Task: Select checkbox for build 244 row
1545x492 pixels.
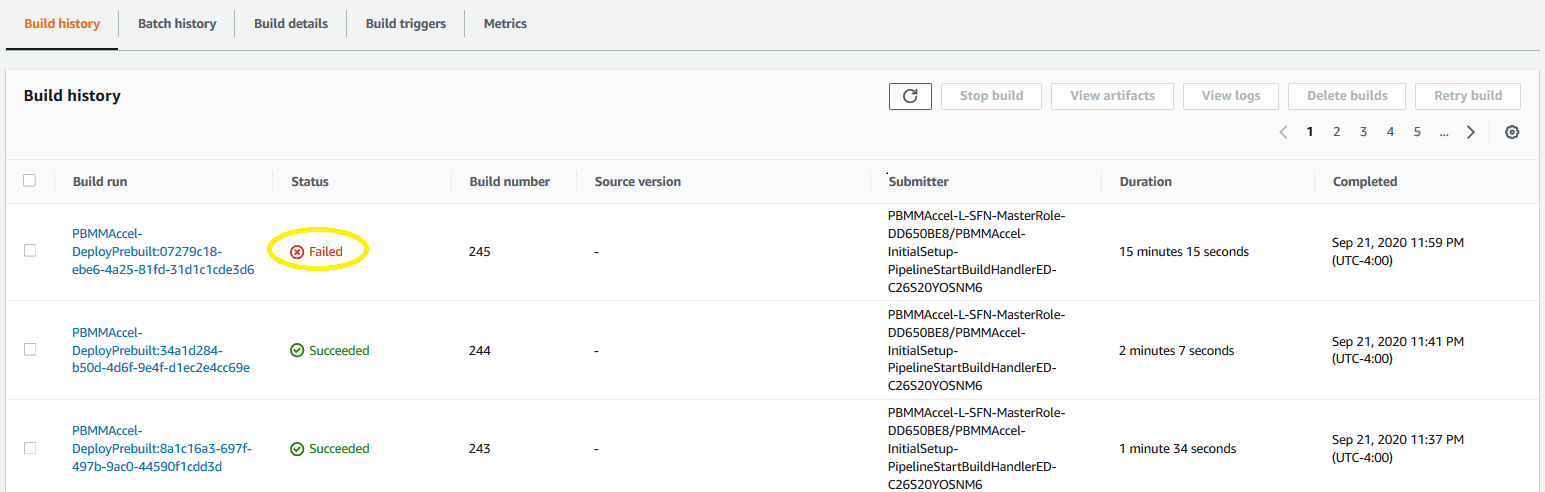Action: (x=30, y=350)
